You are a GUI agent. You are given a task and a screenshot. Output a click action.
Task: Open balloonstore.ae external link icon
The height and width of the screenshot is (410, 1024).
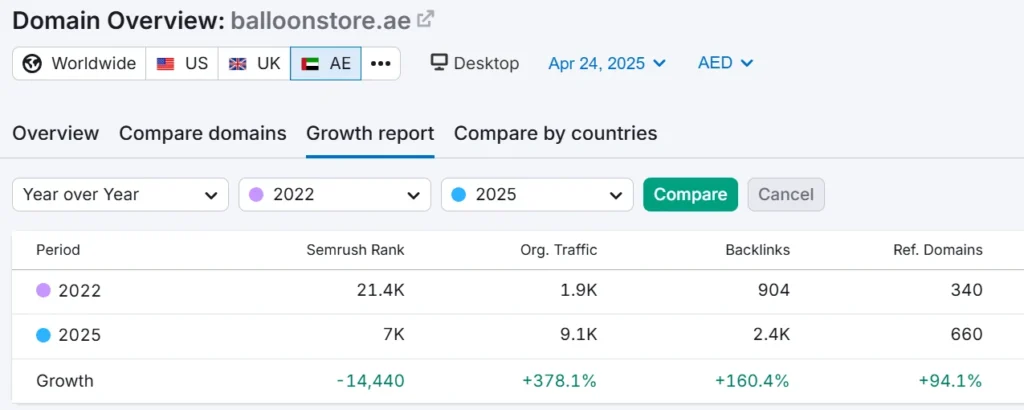425,20
